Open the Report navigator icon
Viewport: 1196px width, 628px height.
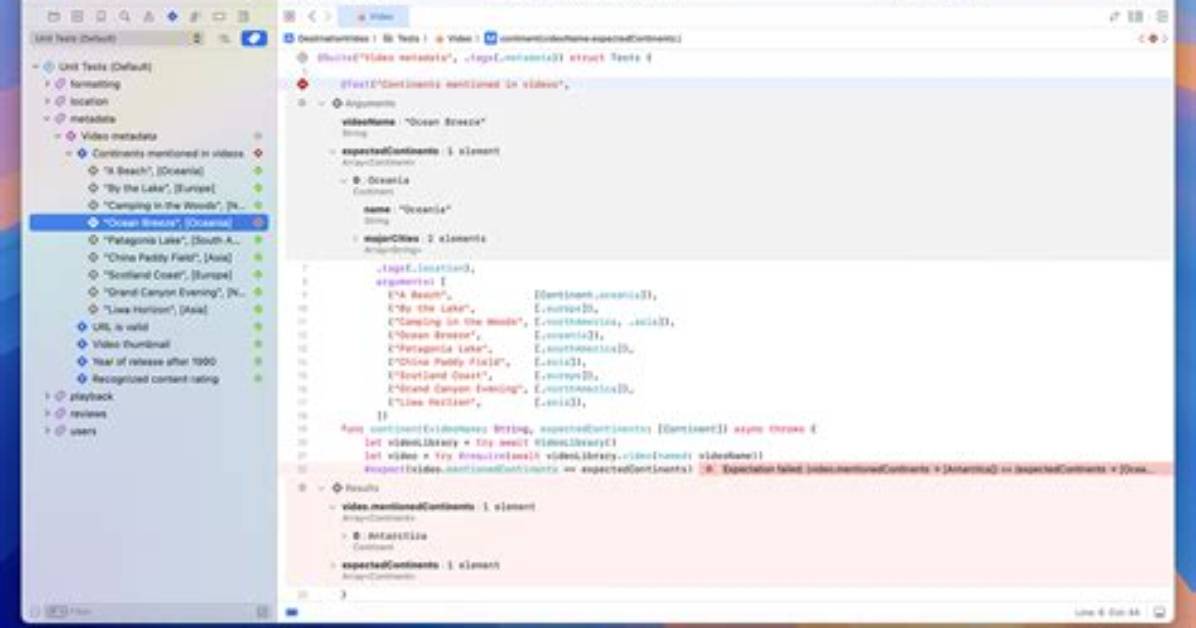pyautogui.click(x=243, y=16)
